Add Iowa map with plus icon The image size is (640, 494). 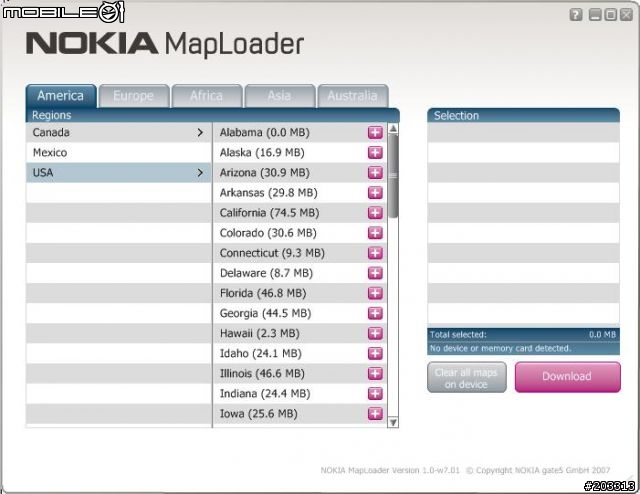[x=375, y=414]
